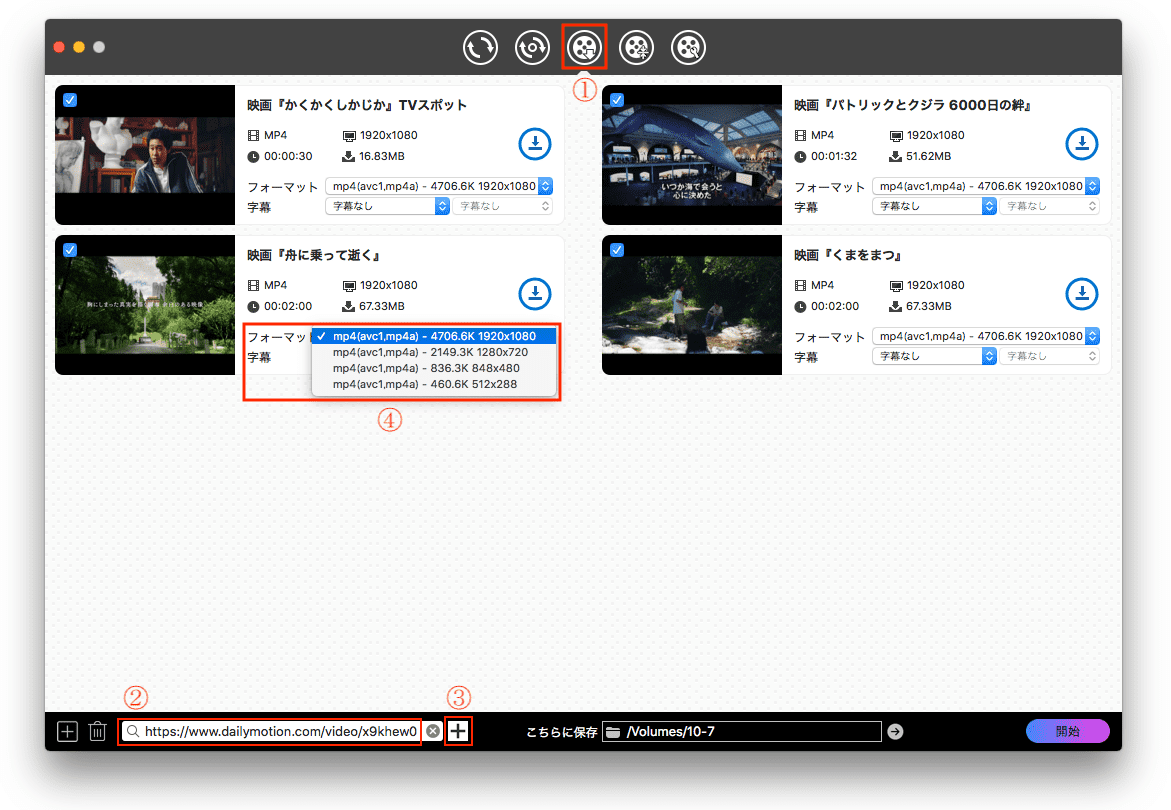Uncheck the かくかくしかじか video checkbox
Viewport: 1171px width, 810px height.
(x=70, y=100)
